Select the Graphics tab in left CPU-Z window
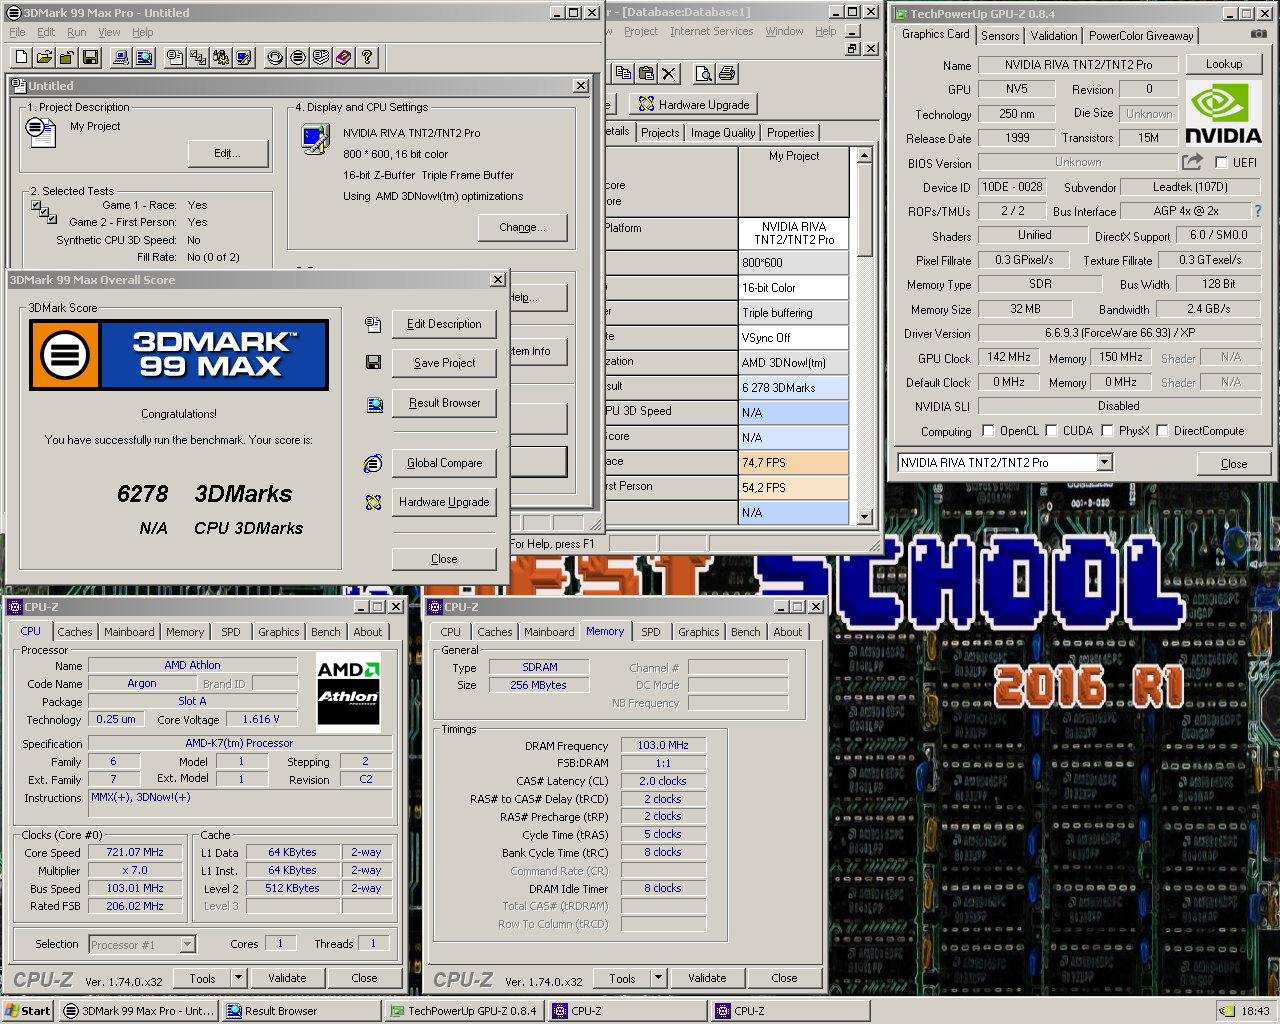 (x=279, y=632)
